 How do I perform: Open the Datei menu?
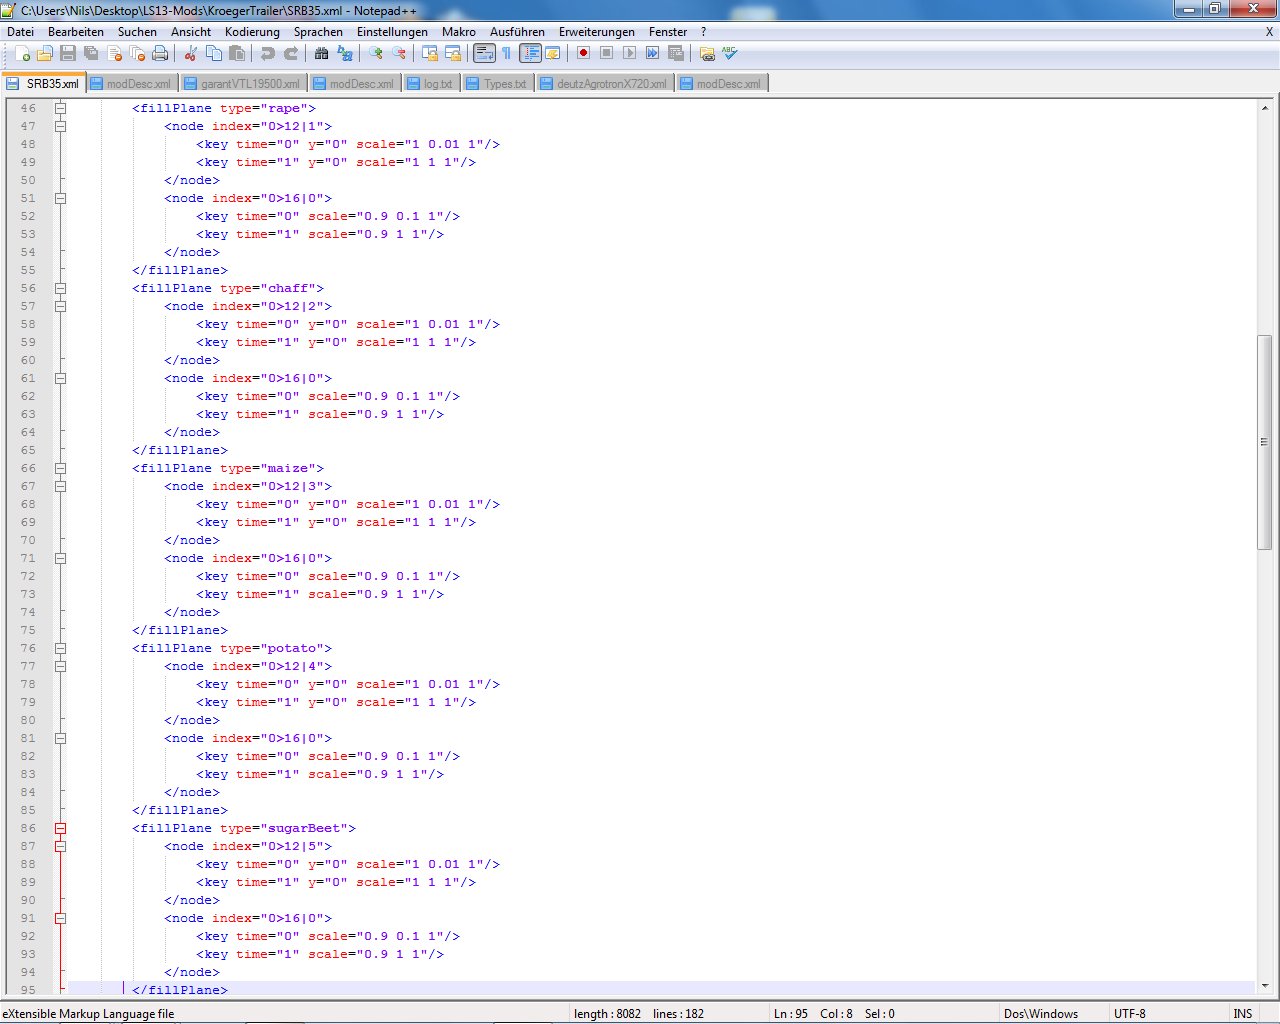point(20,32)
